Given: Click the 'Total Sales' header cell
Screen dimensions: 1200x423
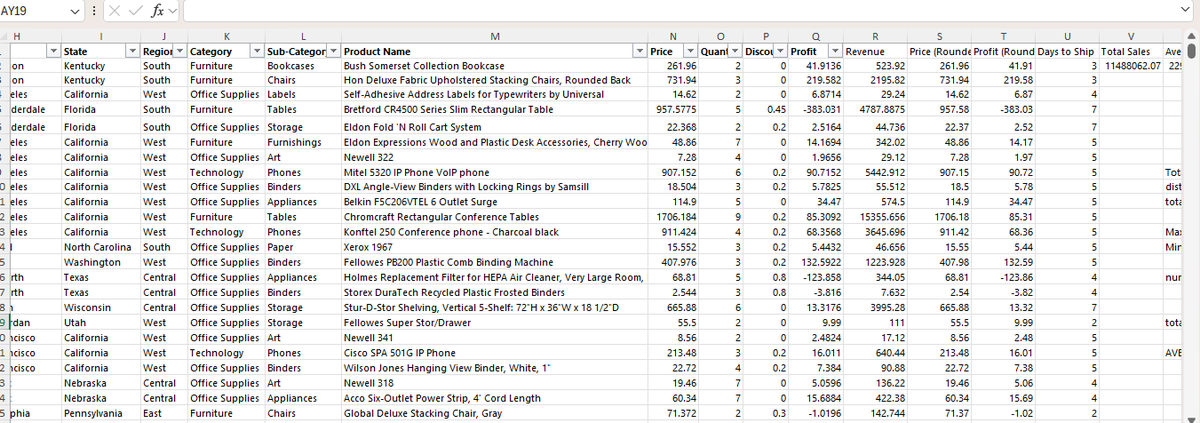Looking at the screenshot, I should (x=1130, y=51).
